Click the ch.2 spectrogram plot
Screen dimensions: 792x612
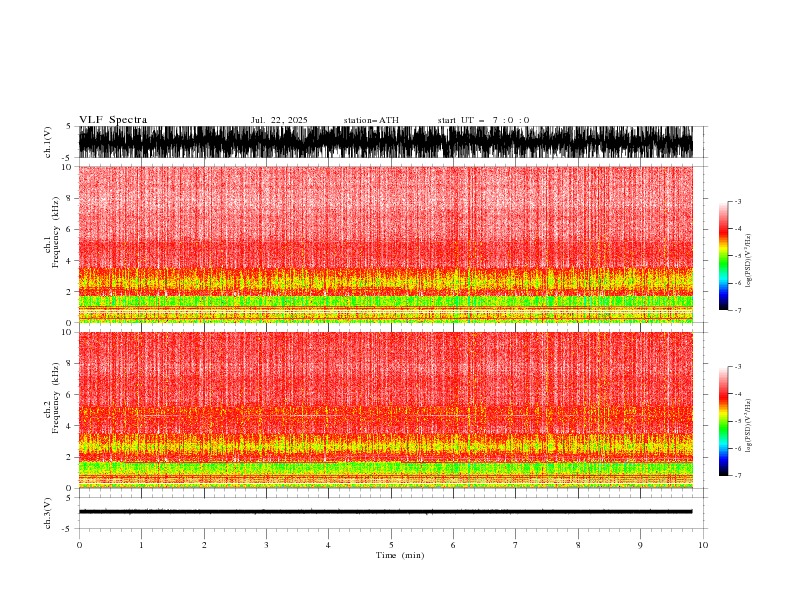386,410
